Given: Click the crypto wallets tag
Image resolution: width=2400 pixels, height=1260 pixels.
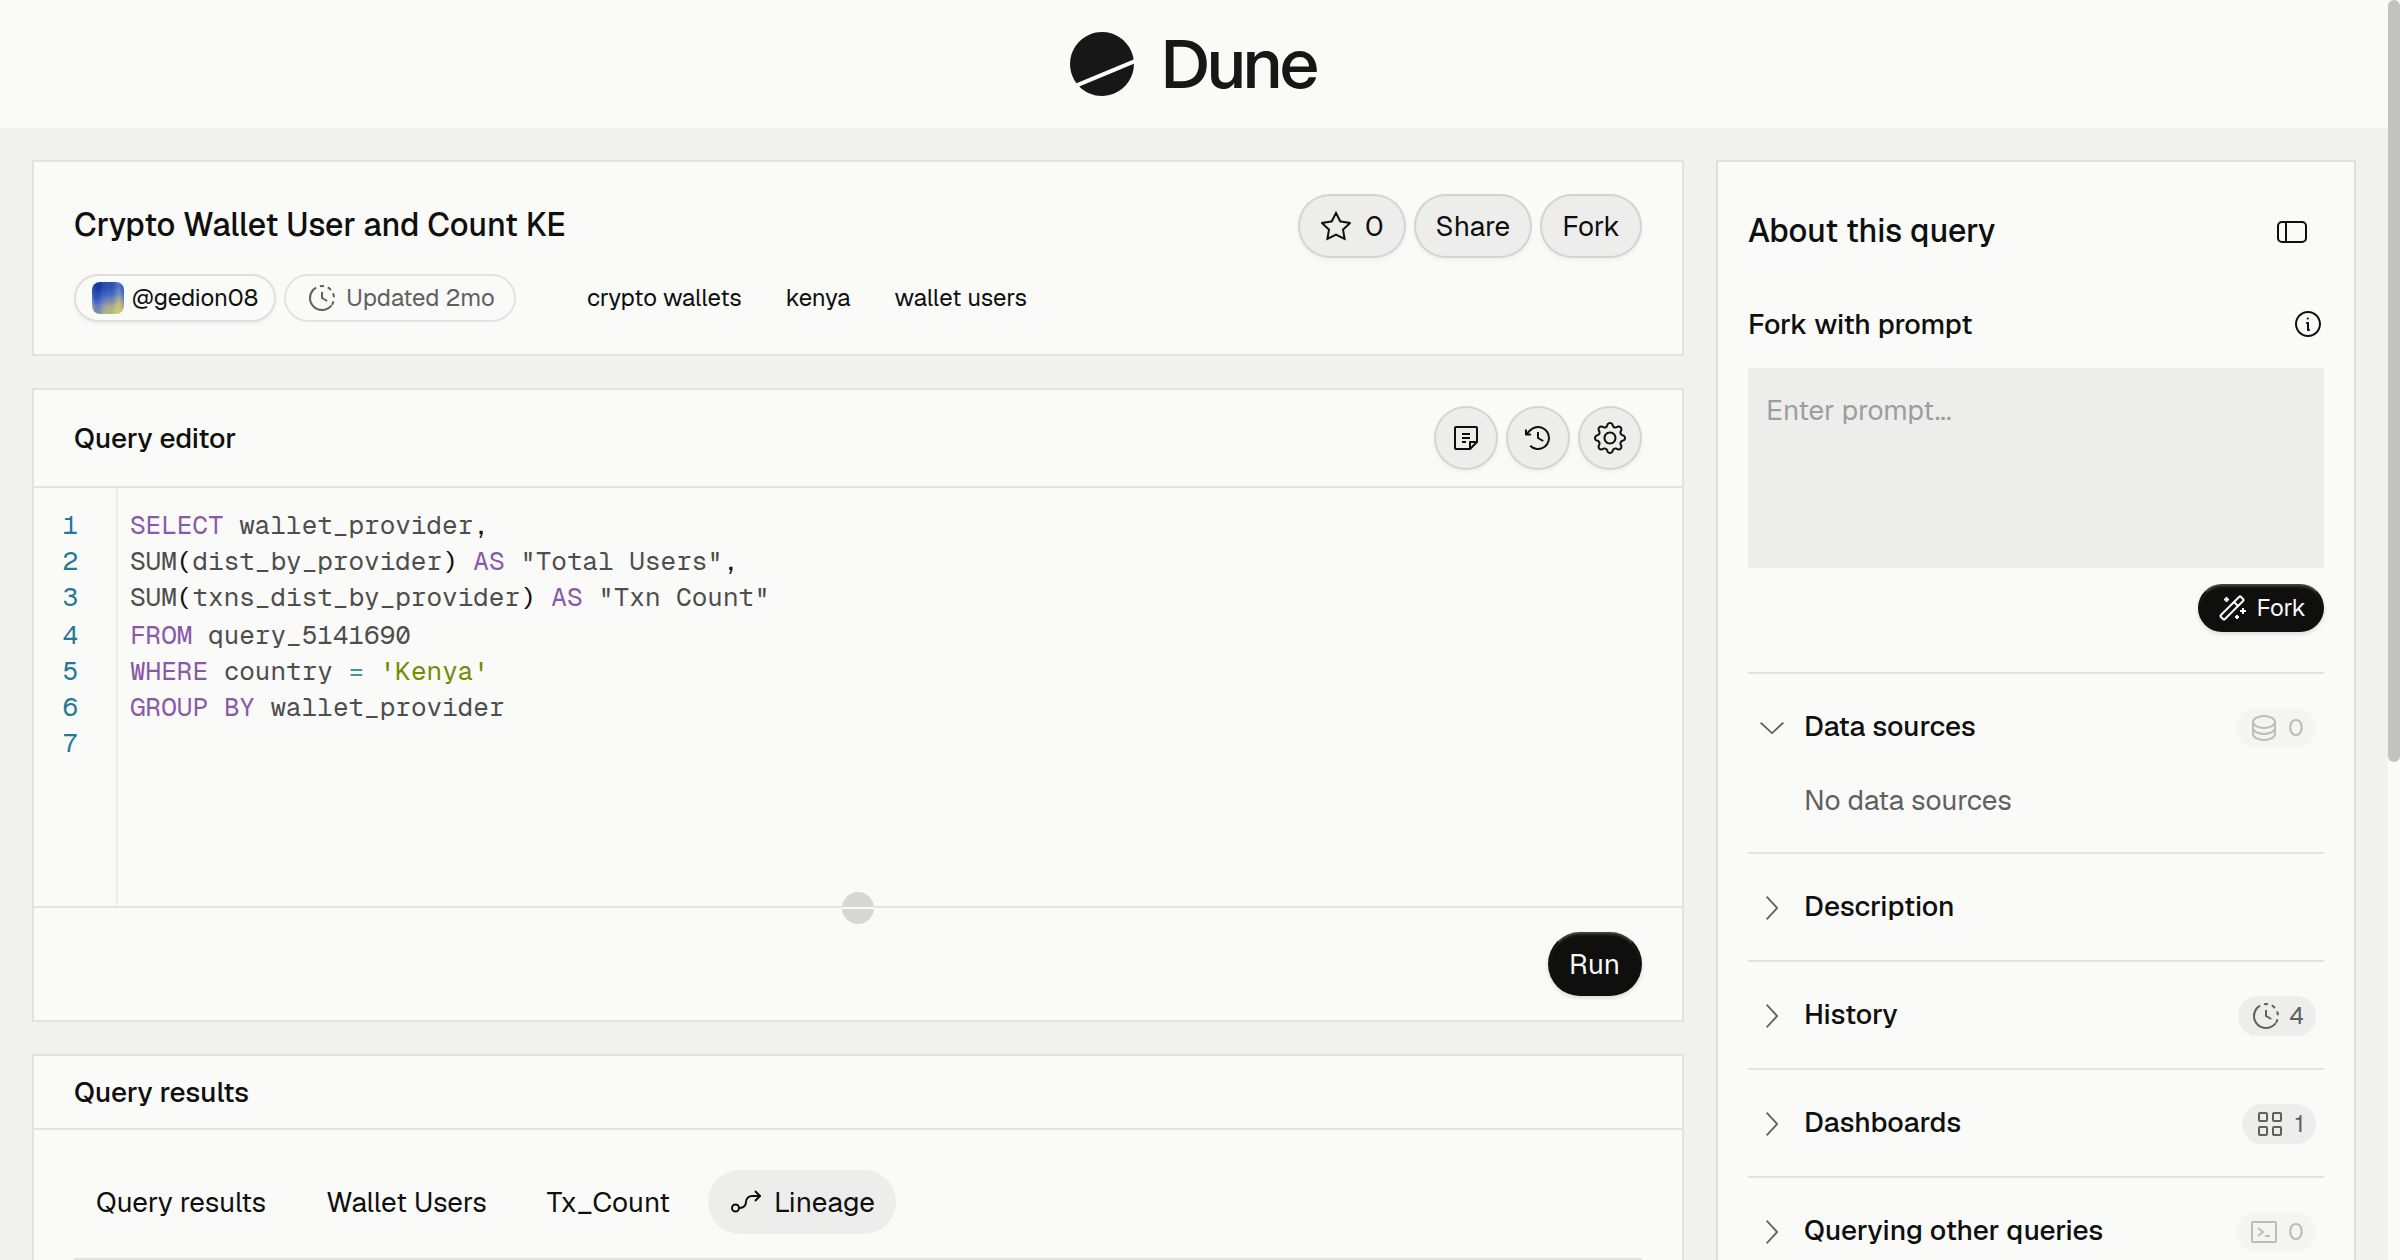Looking at the screenshot, I should point(664,298).
